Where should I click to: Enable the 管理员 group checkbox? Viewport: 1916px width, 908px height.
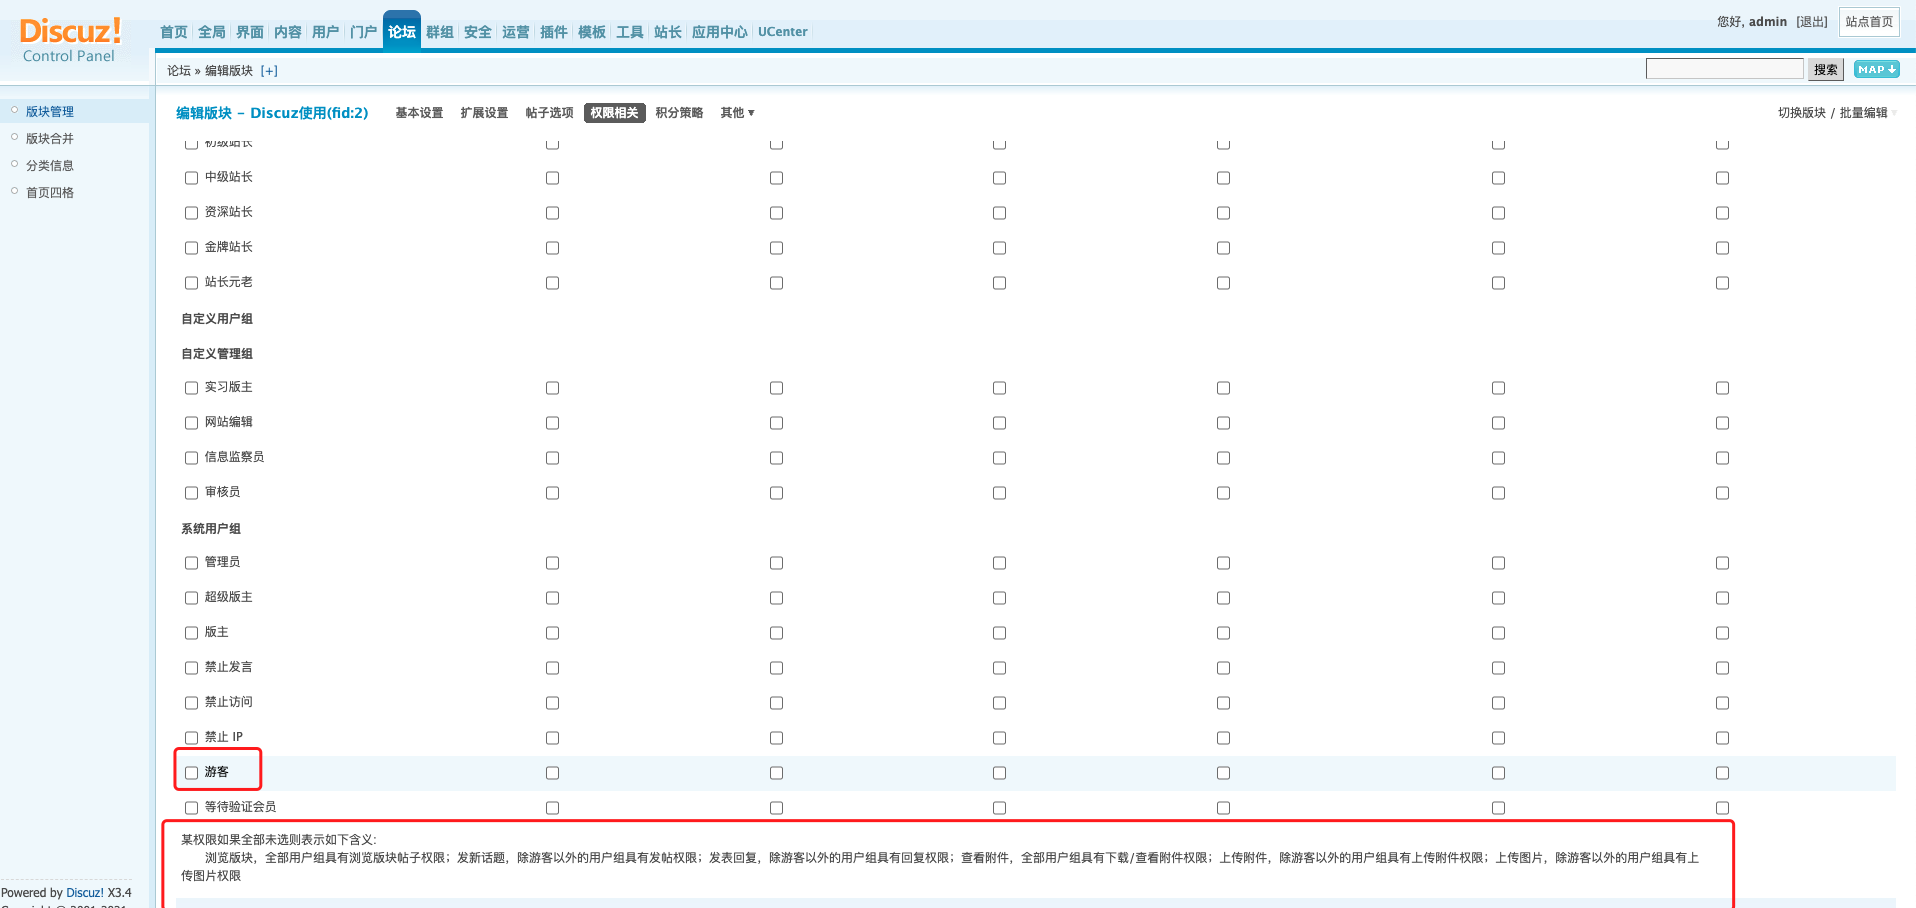click(192, 563)
